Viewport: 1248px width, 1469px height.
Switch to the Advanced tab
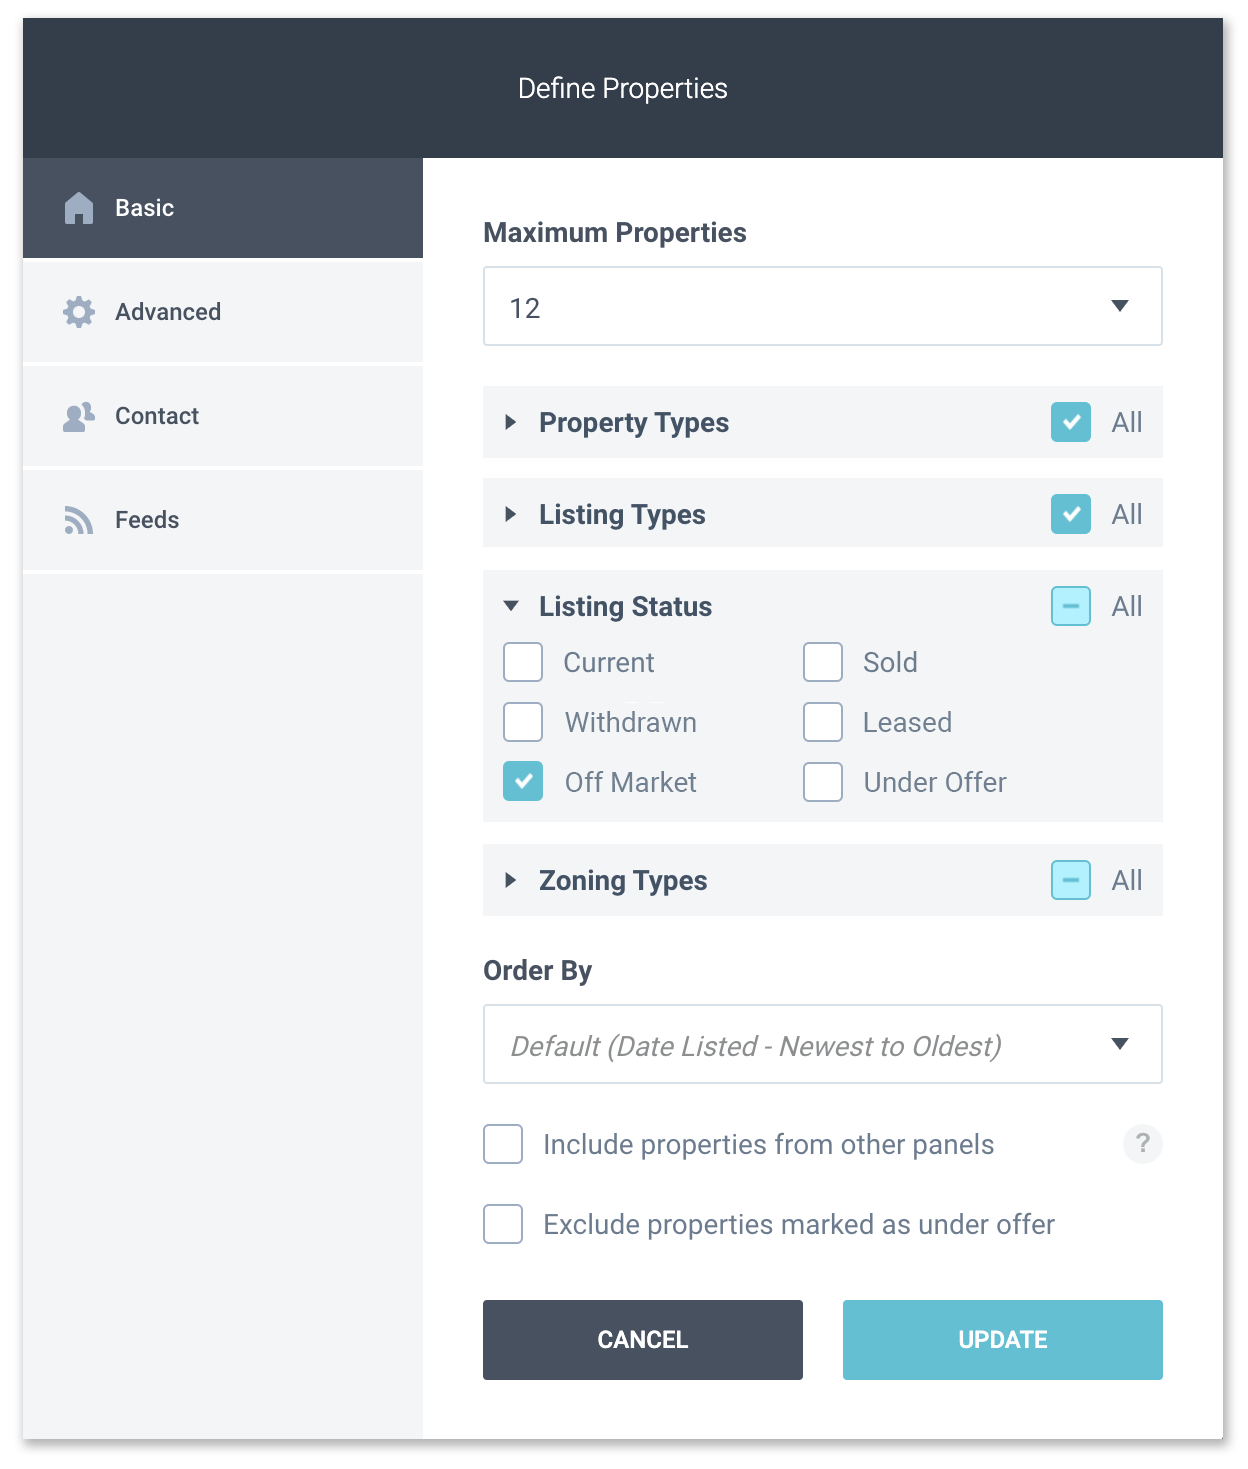[x=223, y=312]
